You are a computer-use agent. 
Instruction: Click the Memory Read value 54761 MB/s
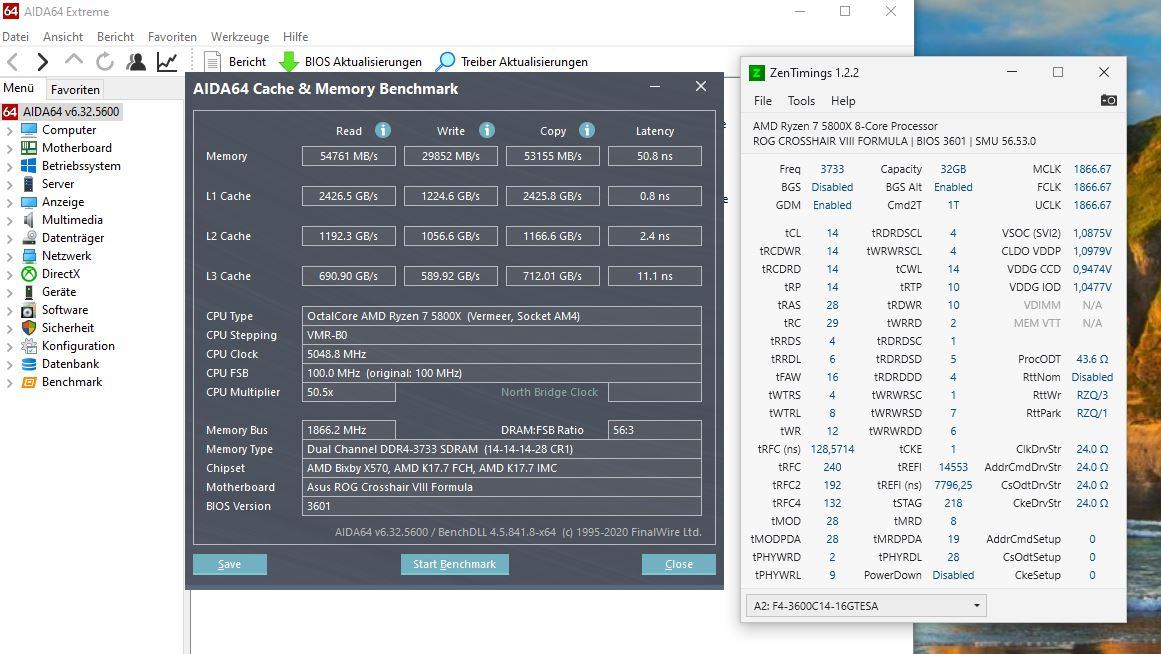point(349,156)
